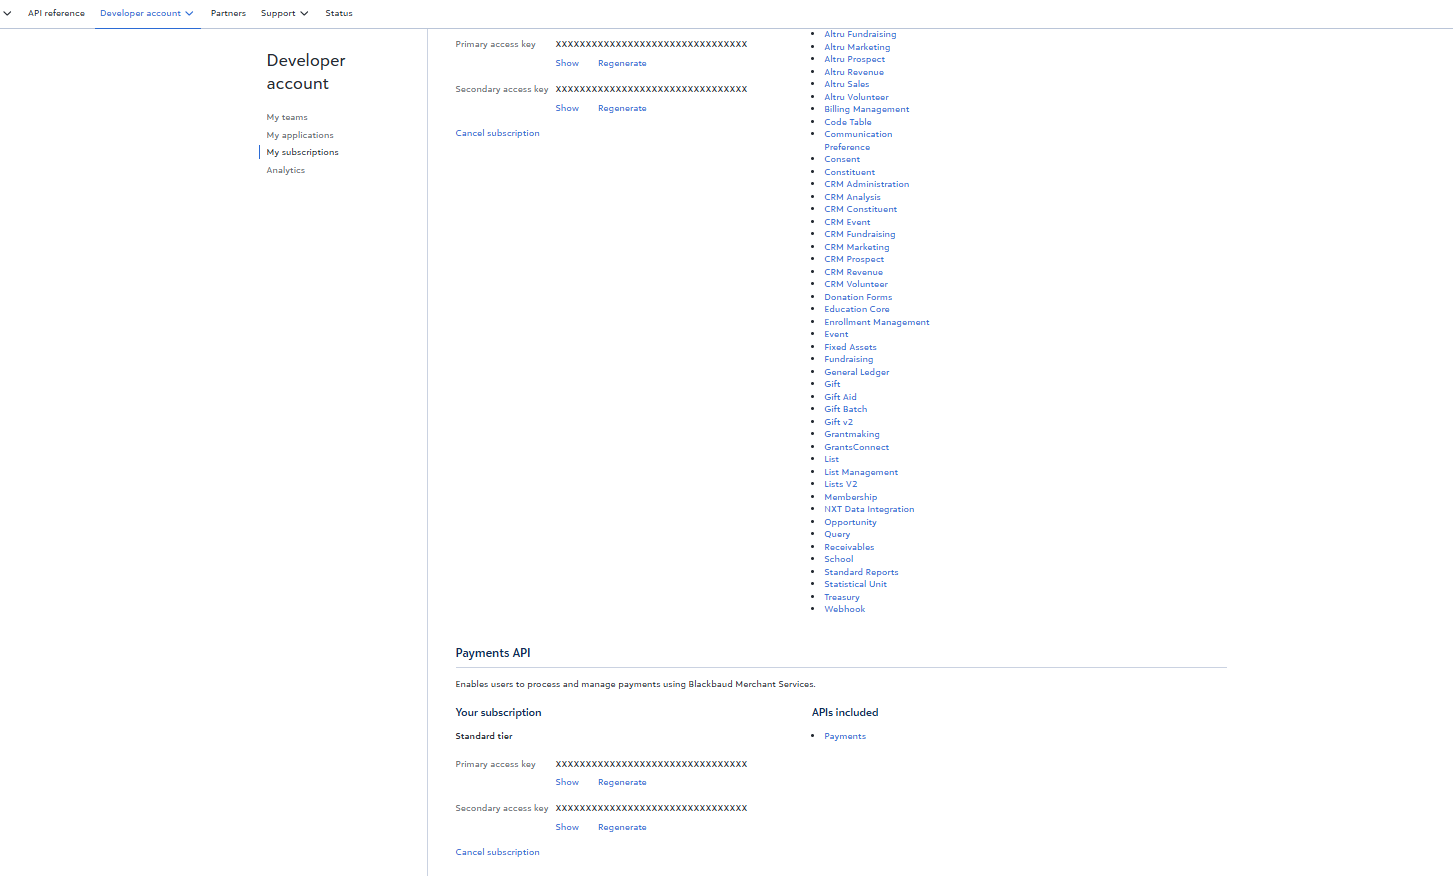Open the CRM Constituent API
The width and height of the screenshot is (1453, 876).
(x=861, y=209)
